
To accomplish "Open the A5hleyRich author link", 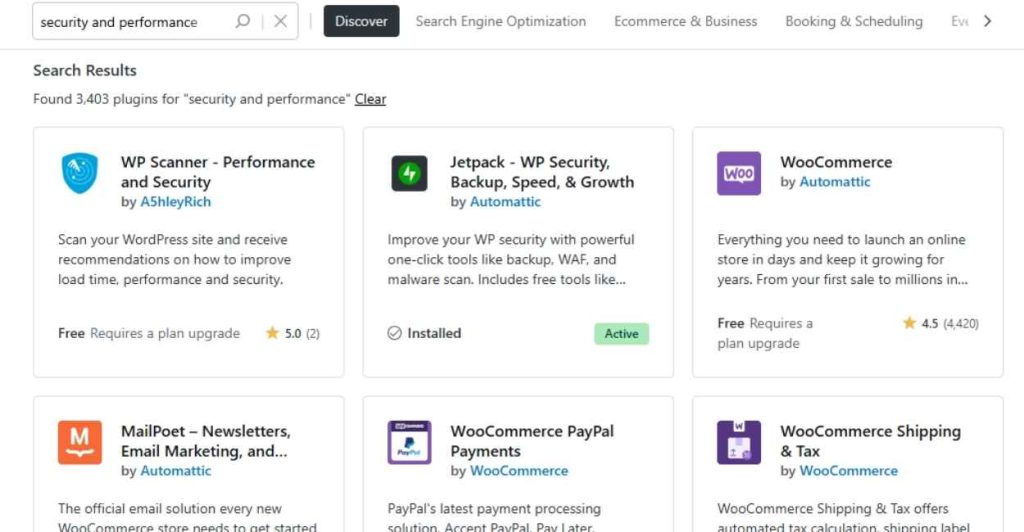I will pyautogui.click(x=176, y=202).
